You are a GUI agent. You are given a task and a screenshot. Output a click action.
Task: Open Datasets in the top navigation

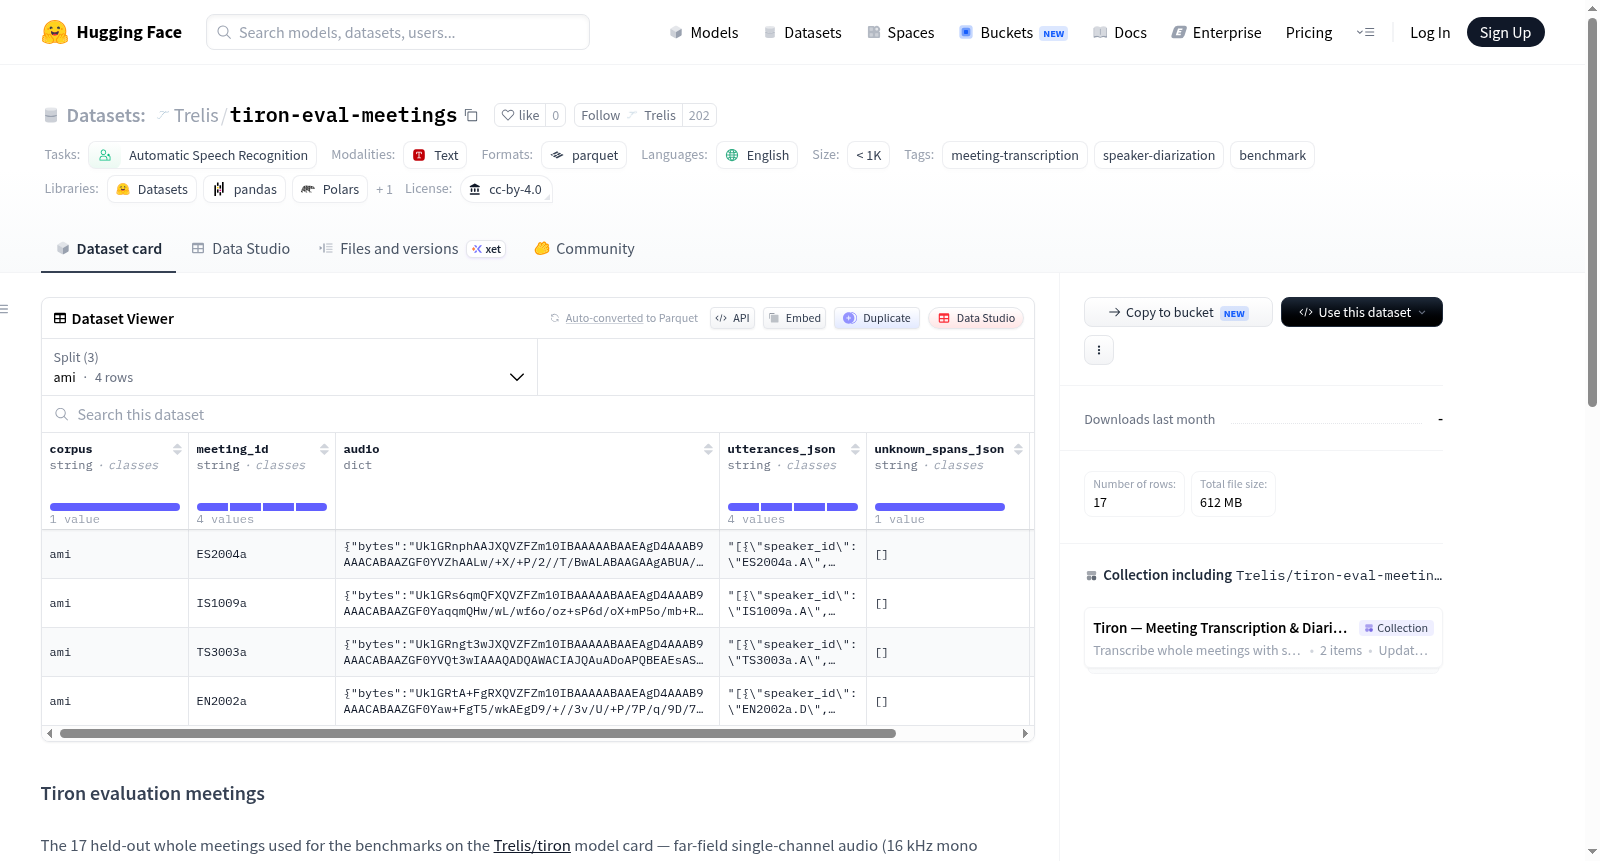point(803,33)
